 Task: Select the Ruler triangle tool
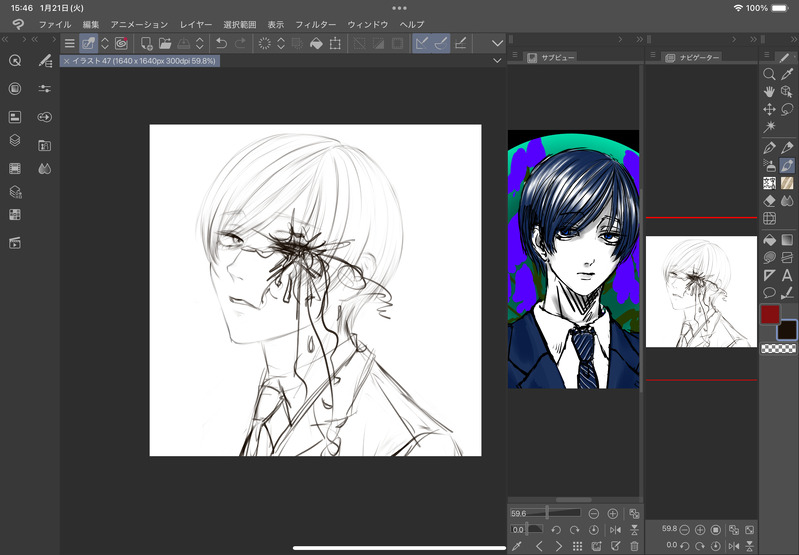coord(769,275)
